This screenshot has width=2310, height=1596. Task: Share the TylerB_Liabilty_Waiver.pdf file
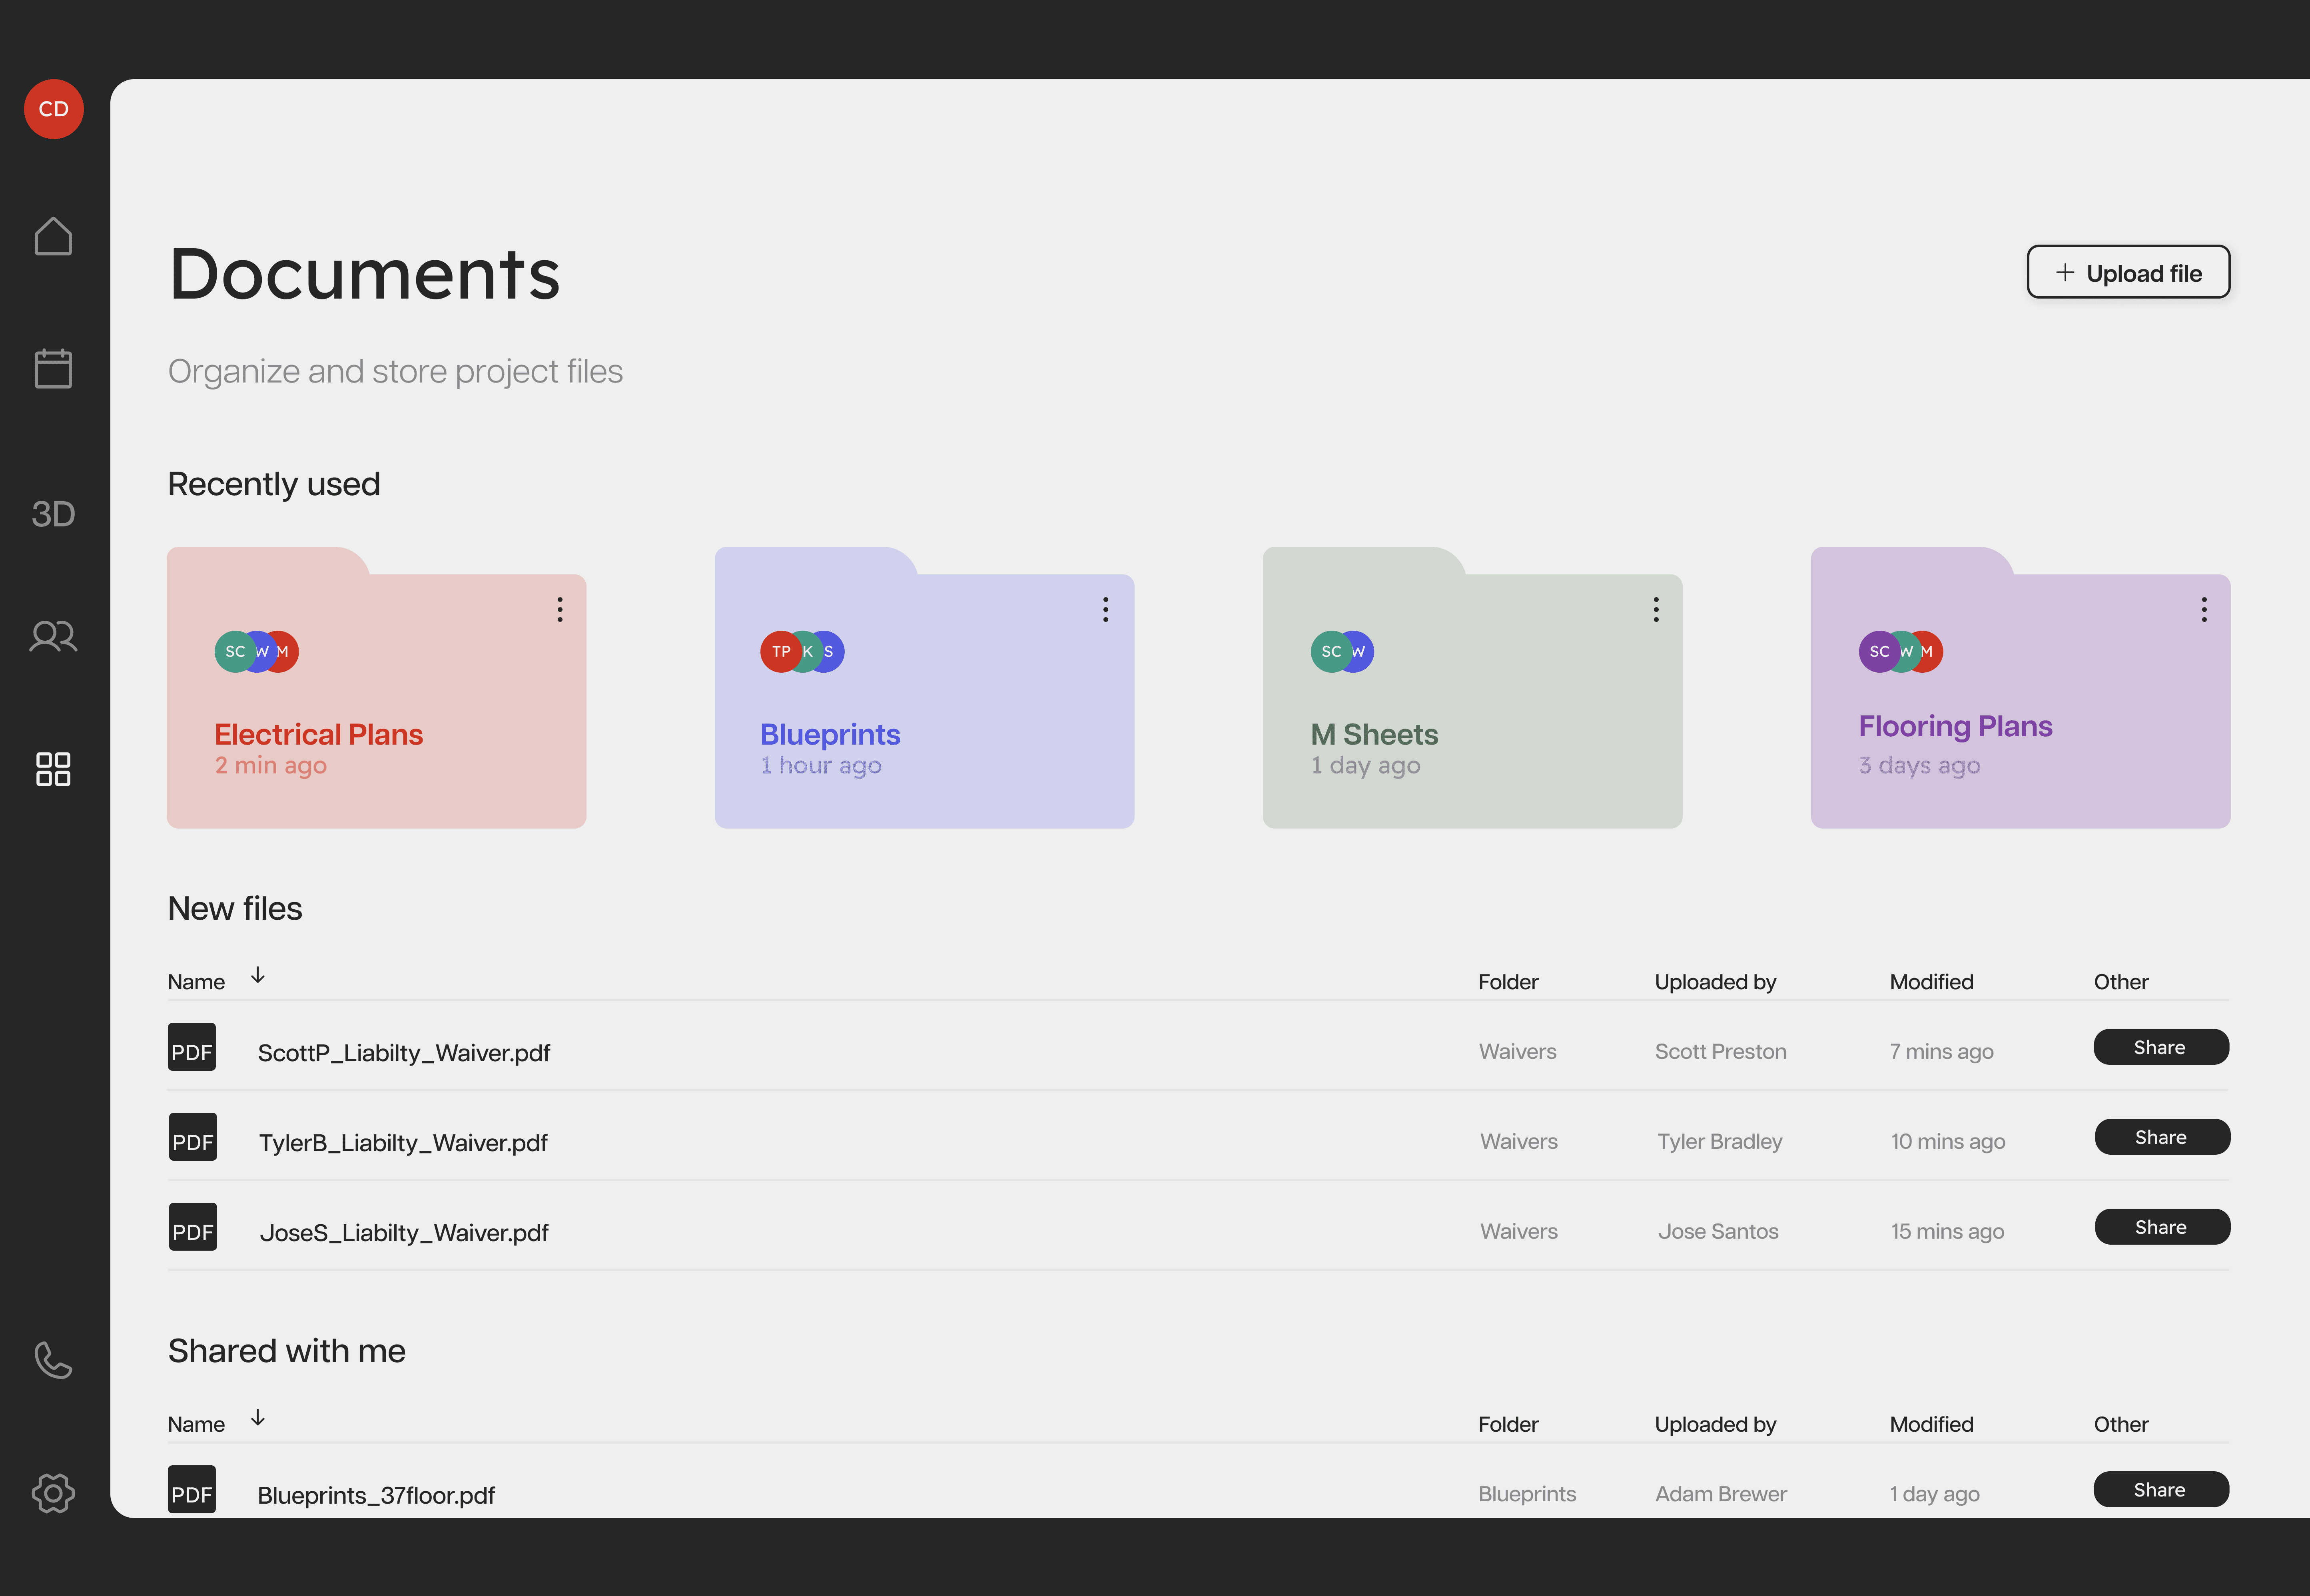pos(2162,1137)
